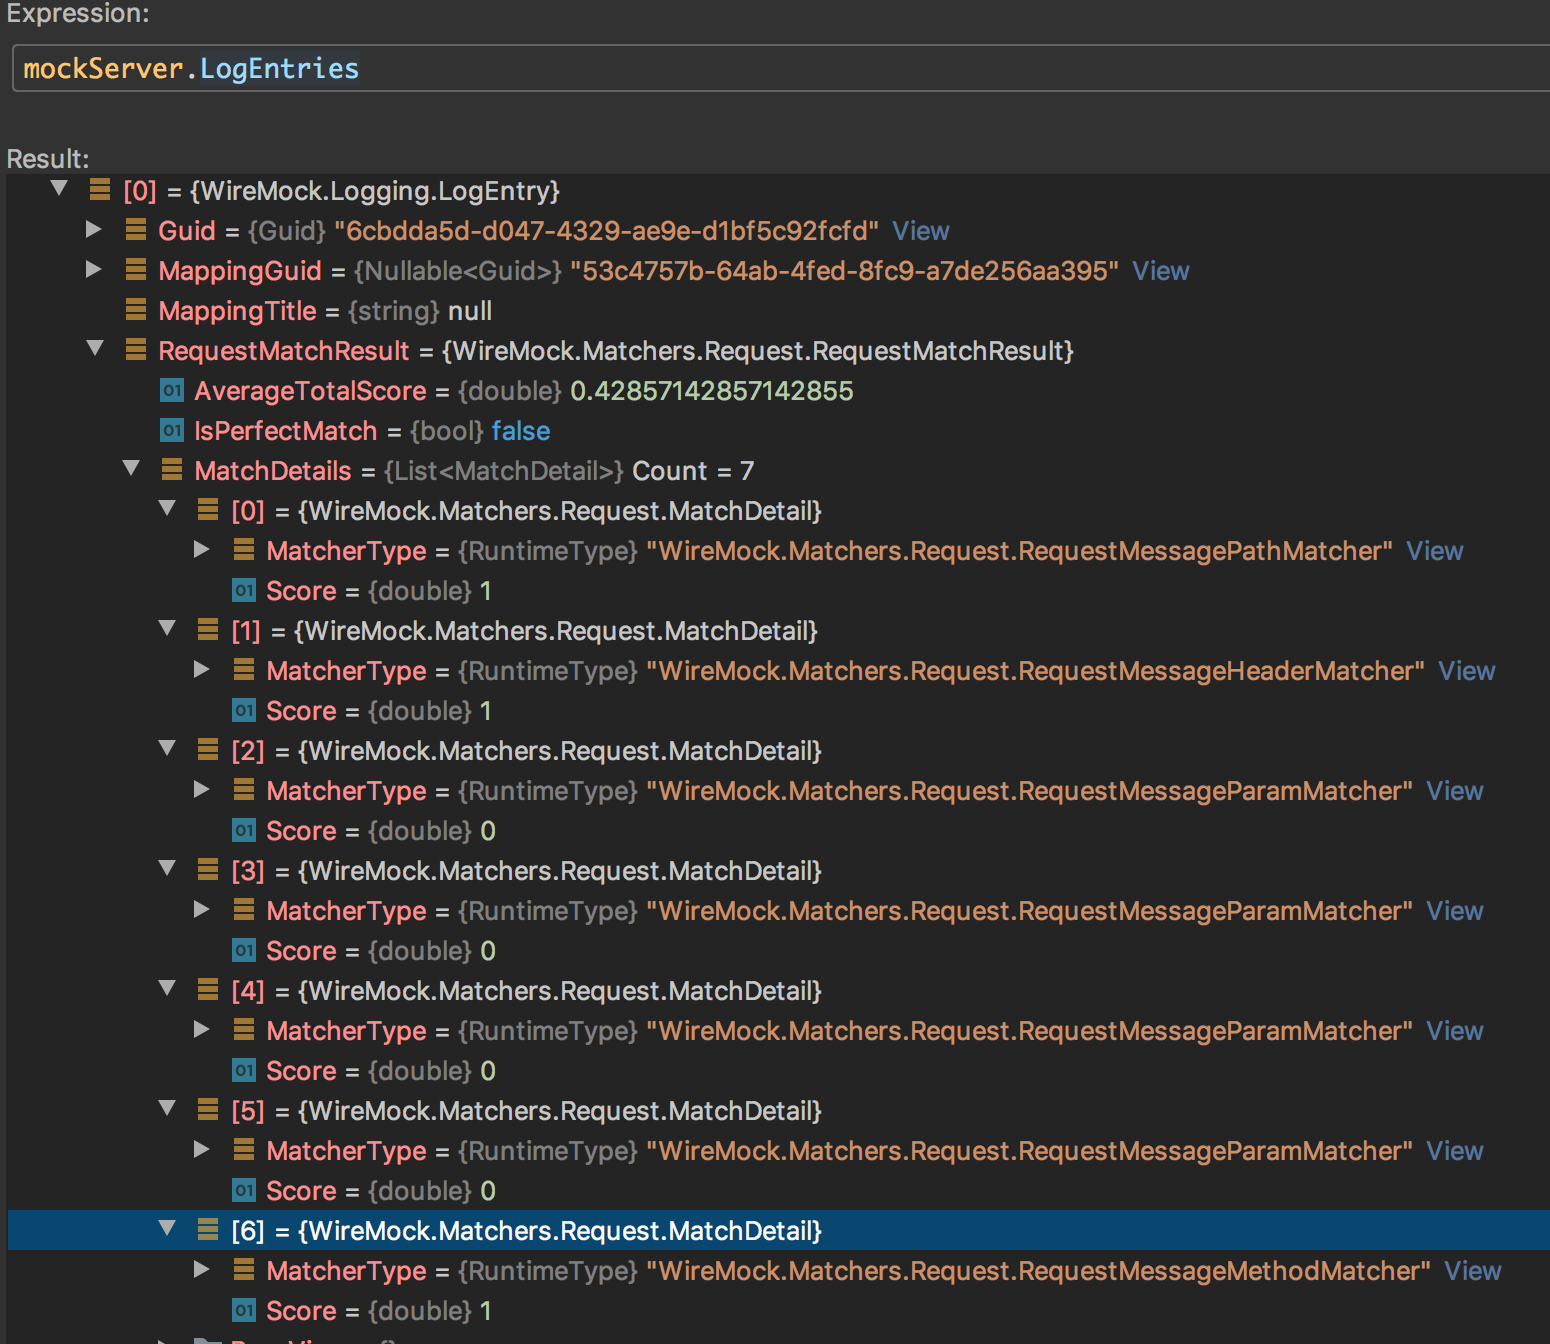Expand the MappingGuid property row
Viewport: 1550px width, 1344px height.
pyautogui.click(x=94, y=269)
